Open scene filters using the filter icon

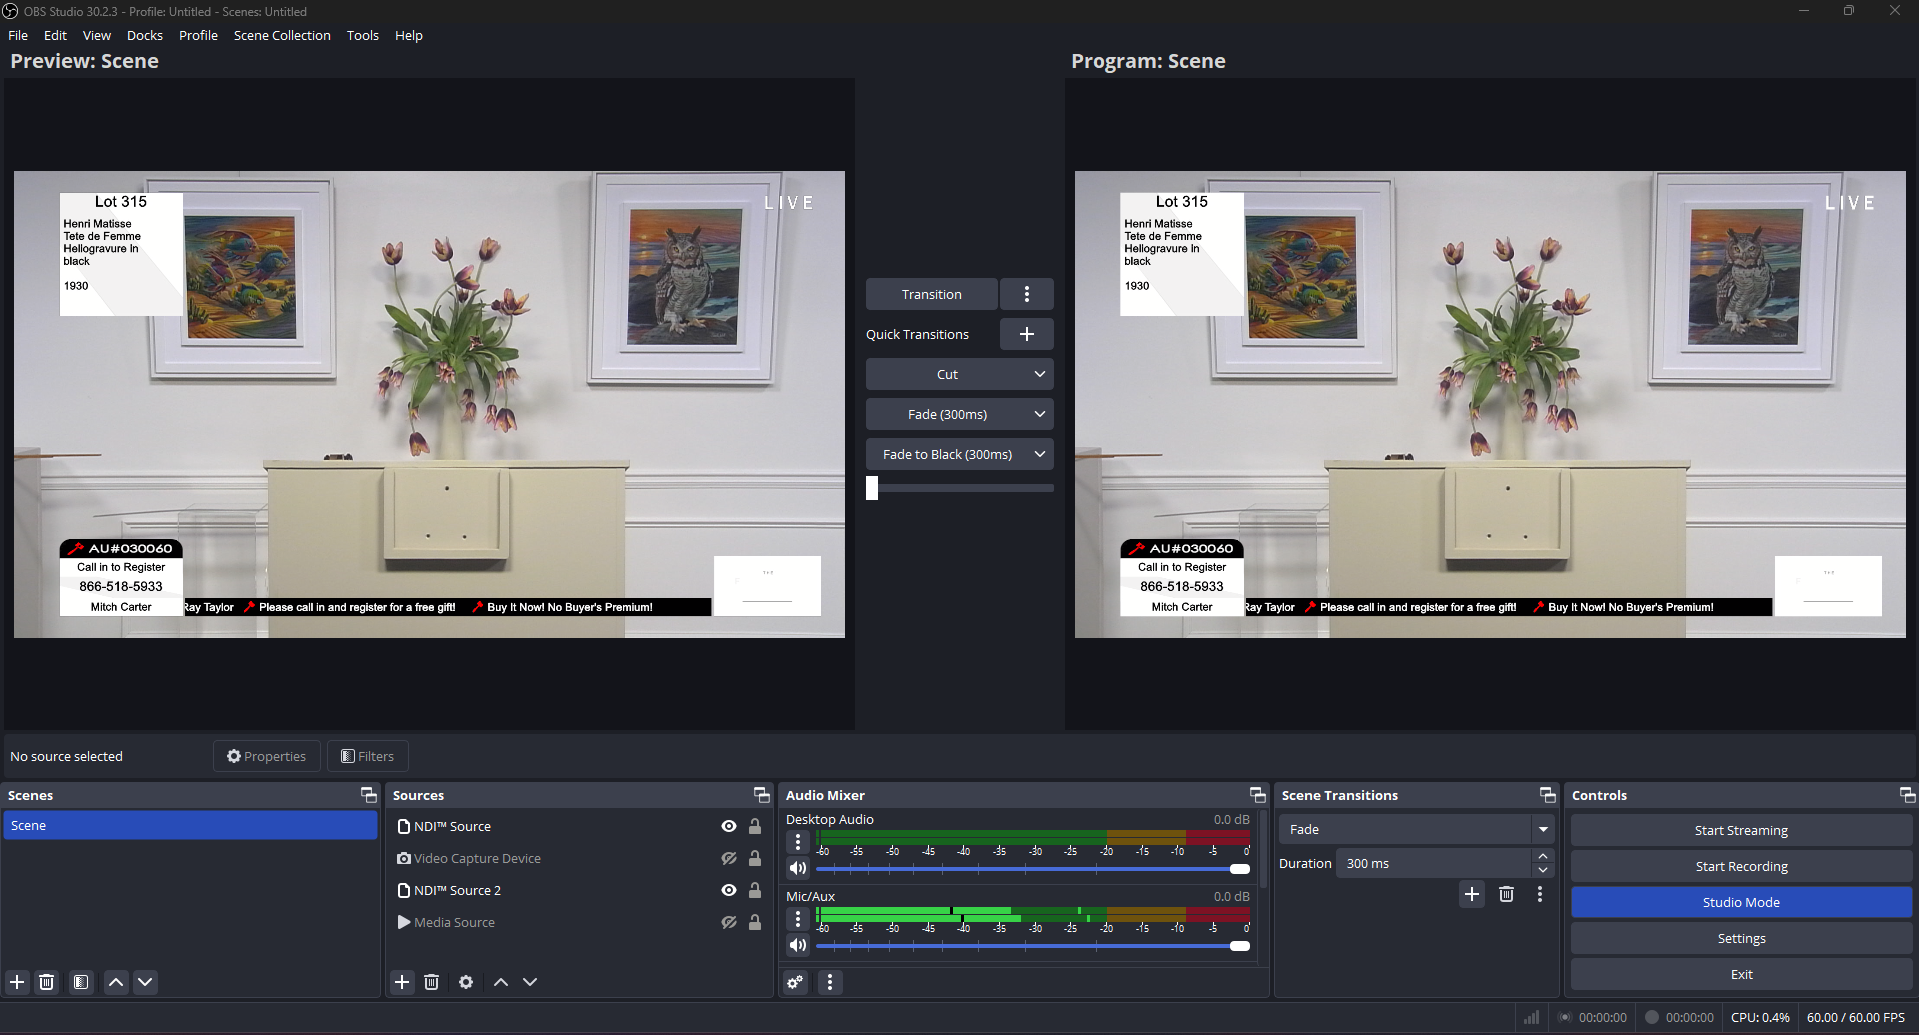80,982
